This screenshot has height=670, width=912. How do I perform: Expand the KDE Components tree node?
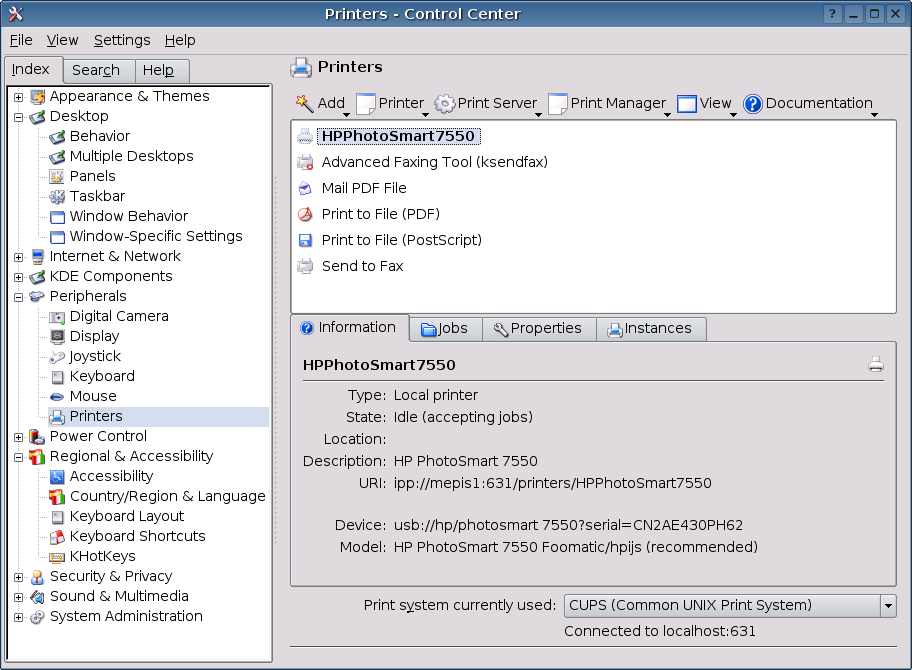point(19,277)
